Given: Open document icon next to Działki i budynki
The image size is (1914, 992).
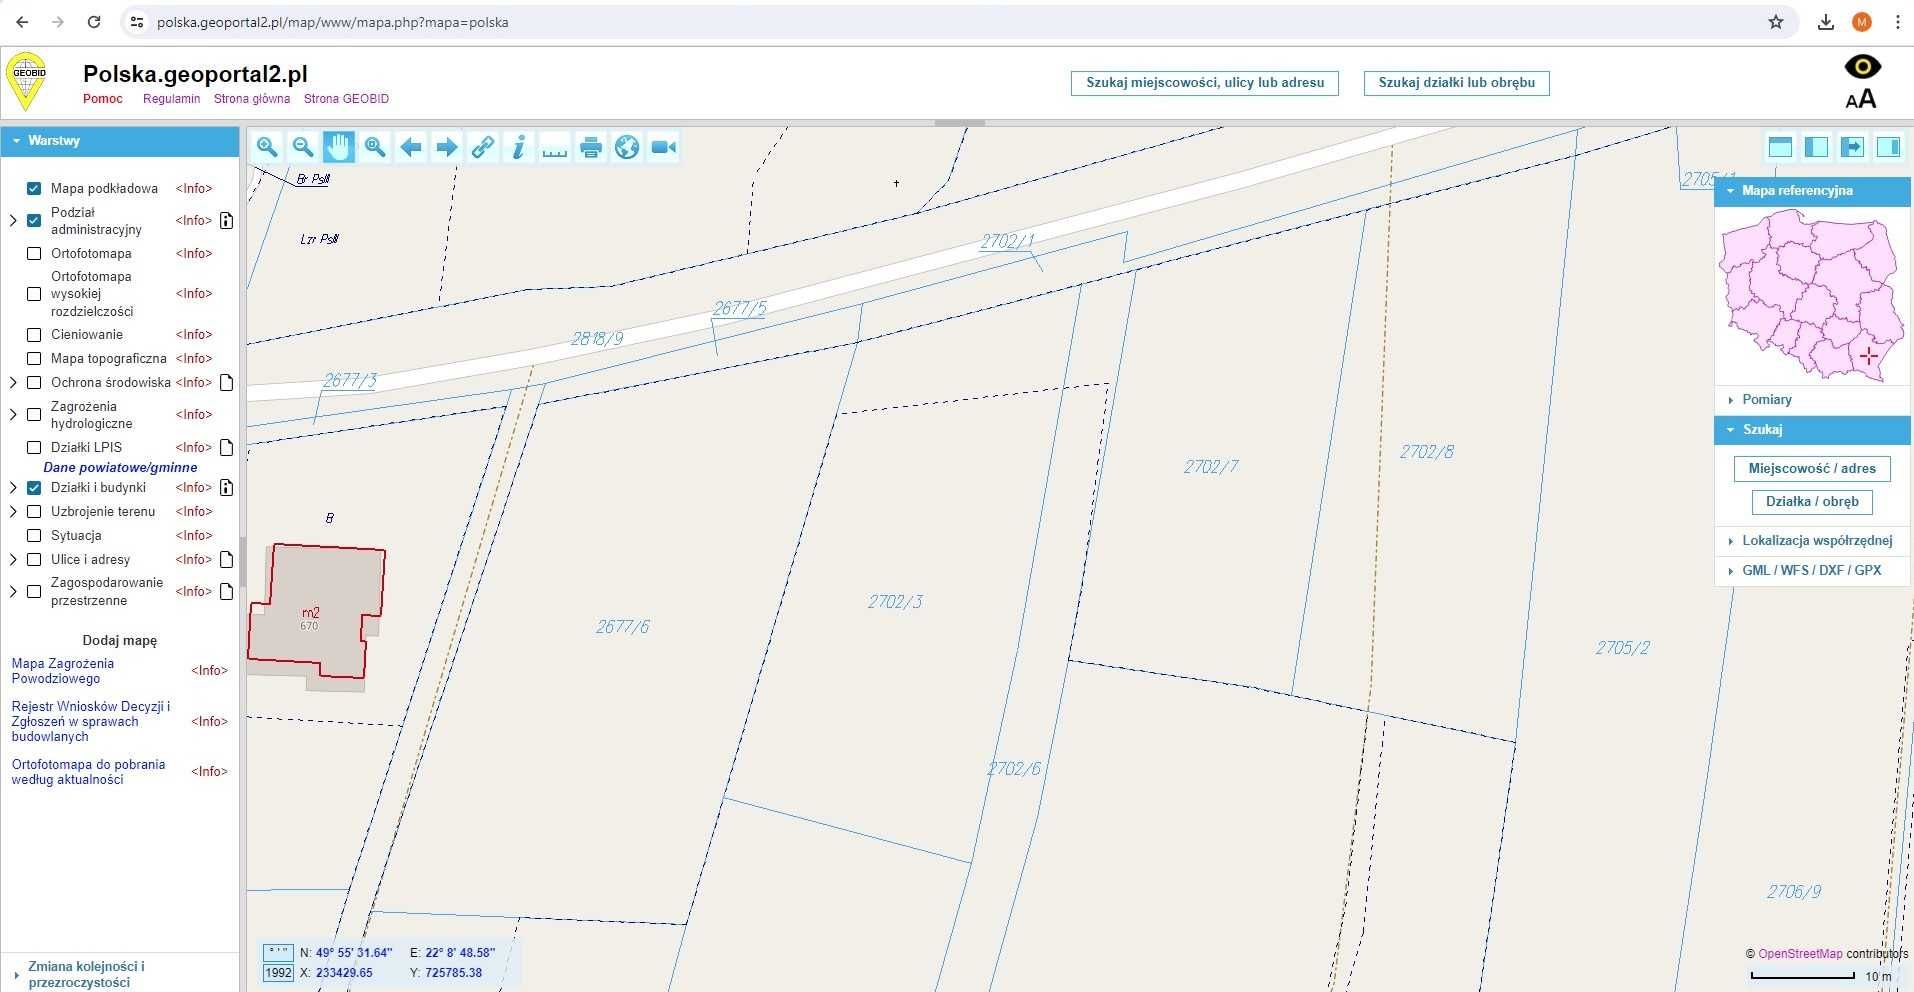Looking at the screenshot, I should (x=226, y=488).
